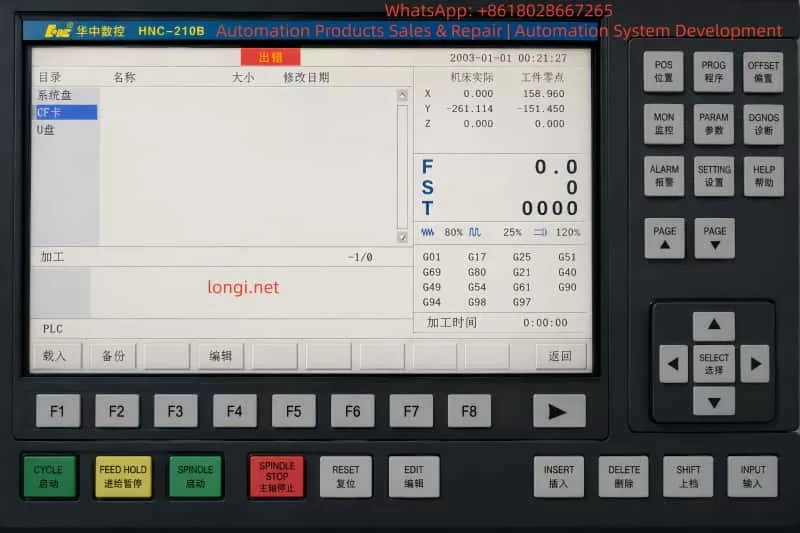Open the DGNOS 诊断 diagnostics key
The width and height of the screenshot is (800, 533).
pos(763,124)
